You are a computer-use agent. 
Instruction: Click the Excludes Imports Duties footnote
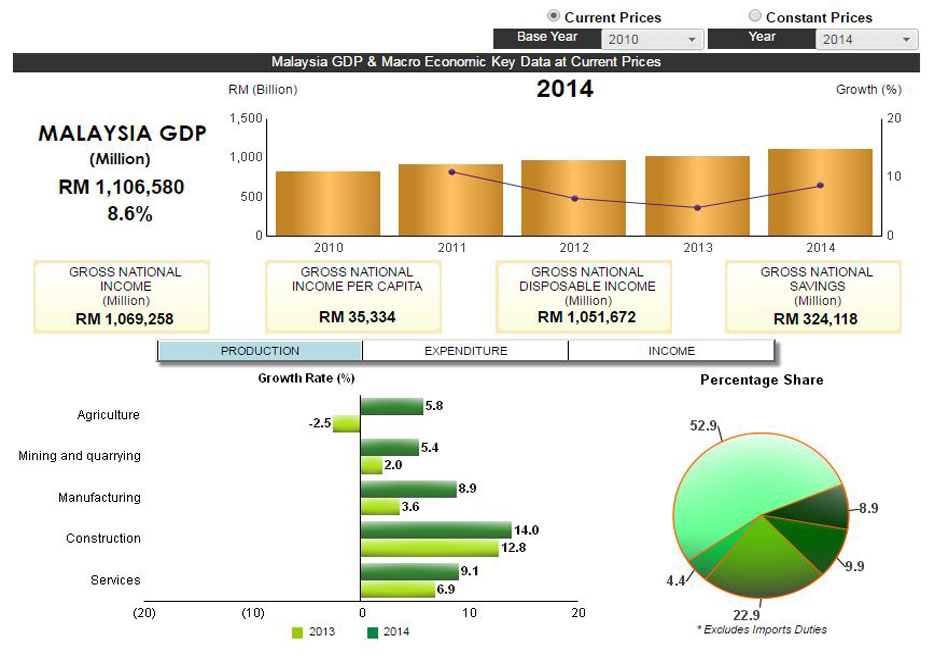click(762, 629)
